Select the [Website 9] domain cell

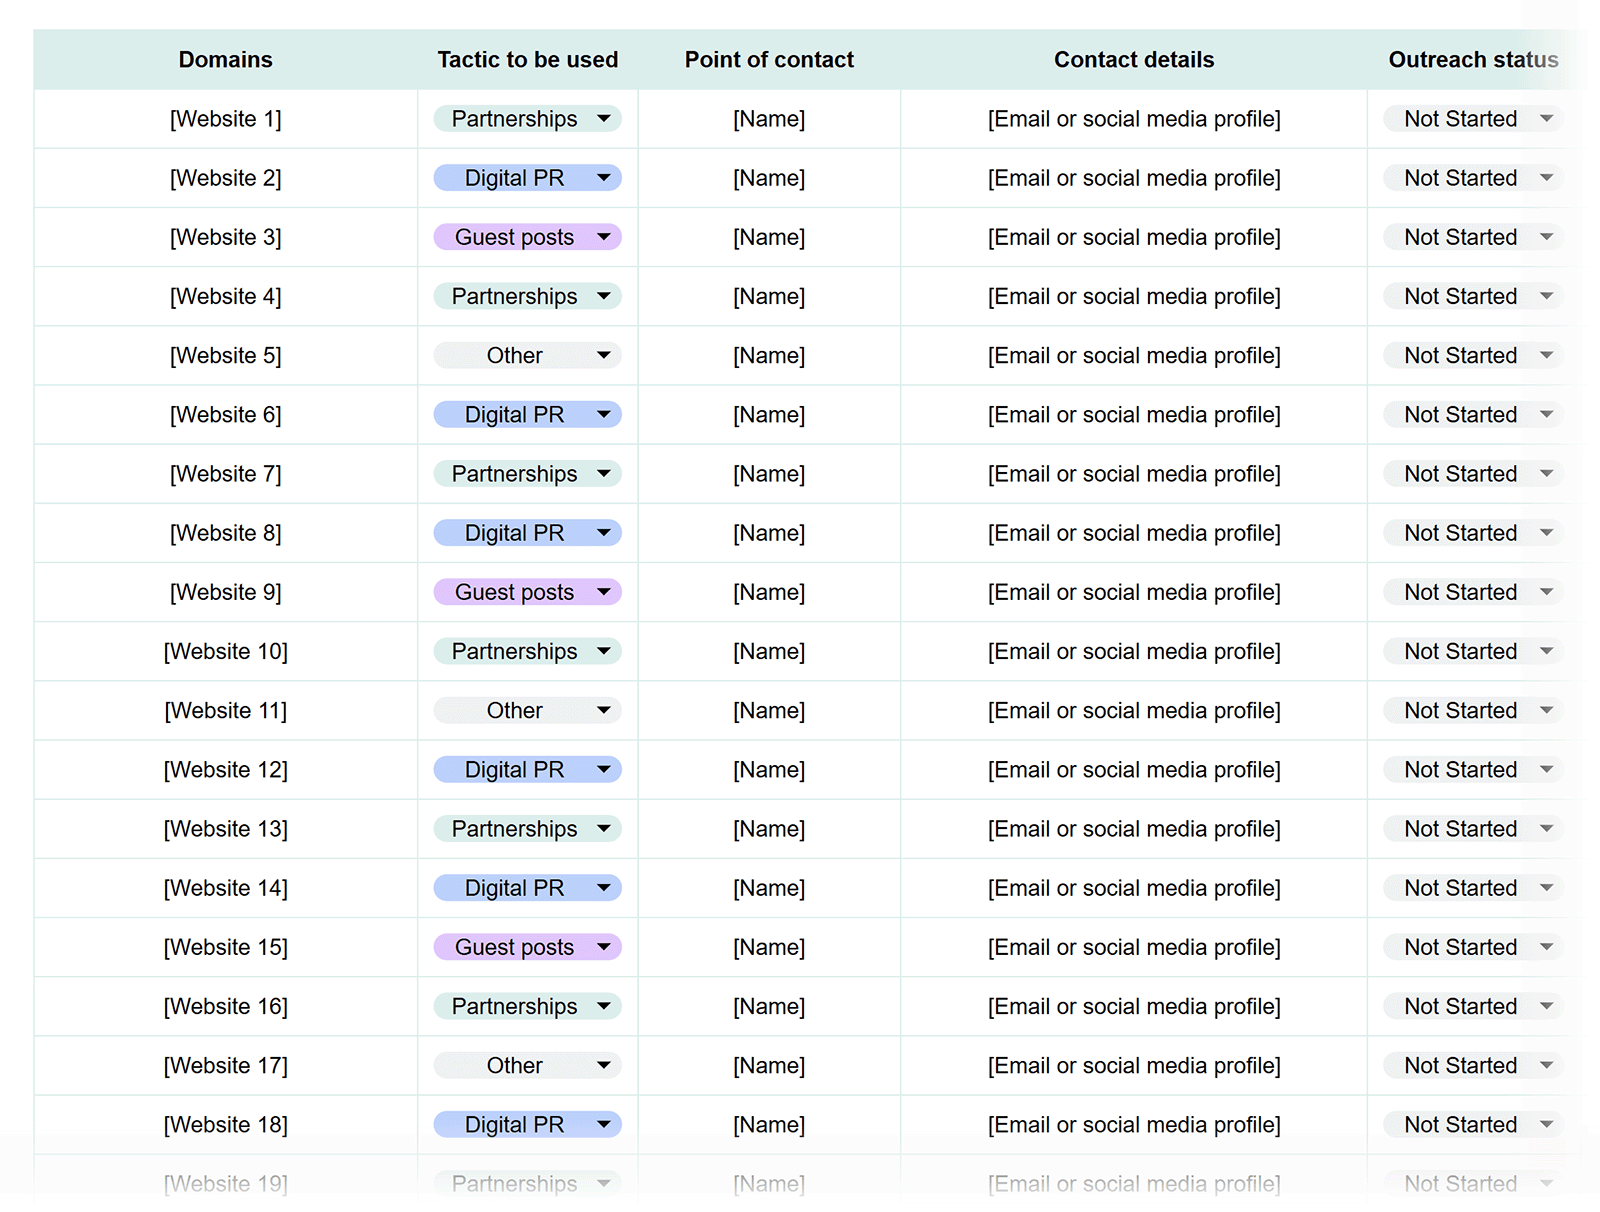226,592
